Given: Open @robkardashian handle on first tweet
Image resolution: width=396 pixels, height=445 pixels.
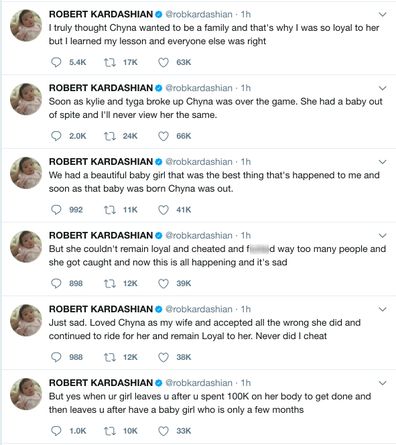Looking at the screenshot, I should coord(199,14).
